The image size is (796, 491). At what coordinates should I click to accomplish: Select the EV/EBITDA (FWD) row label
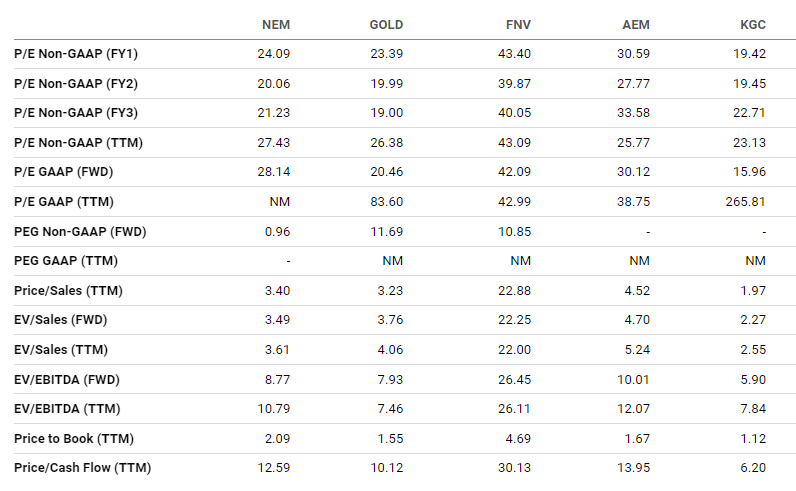(67, 379)
